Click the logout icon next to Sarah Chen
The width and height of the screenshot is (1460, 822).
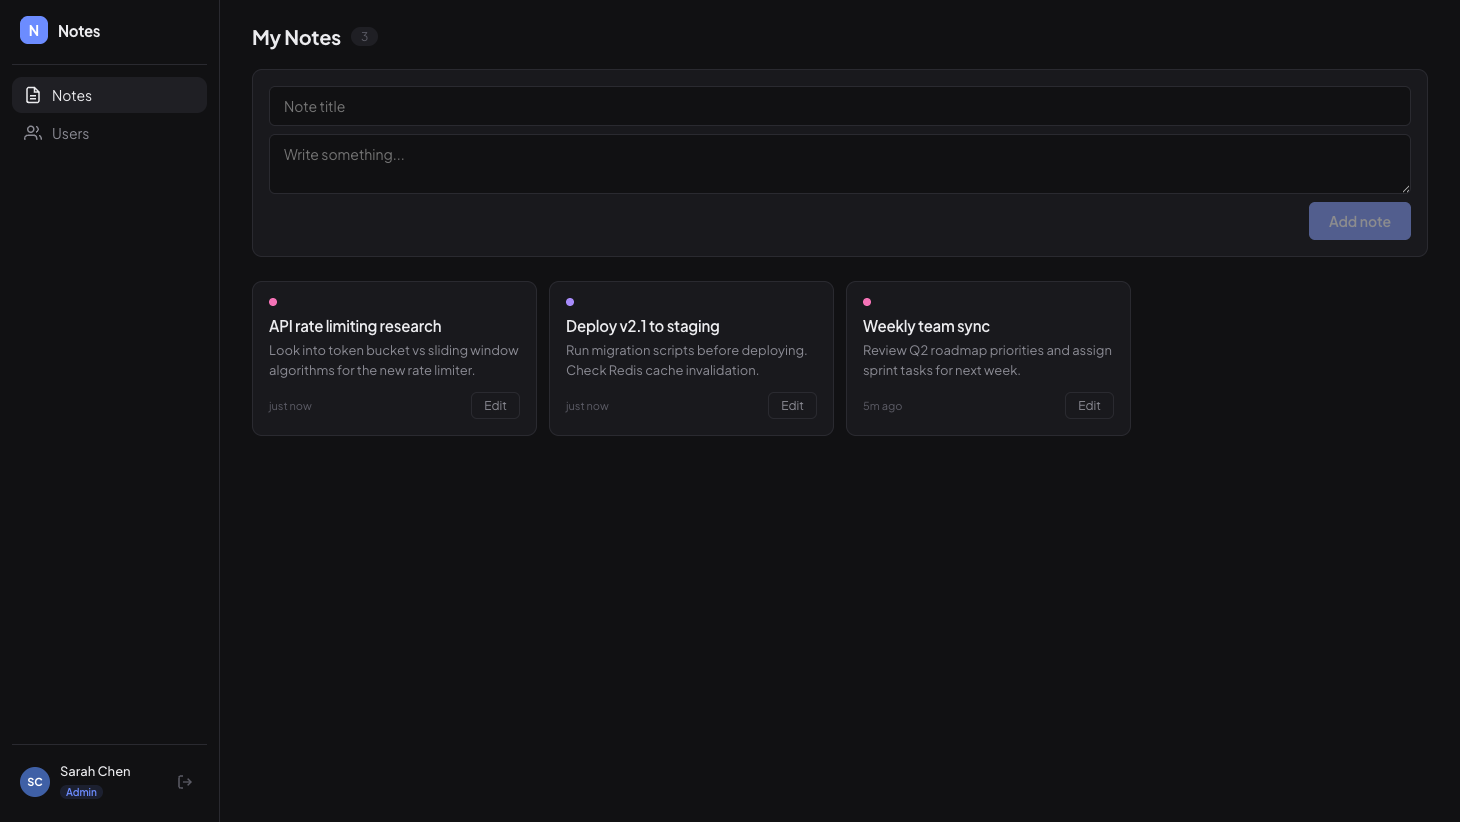185,782
